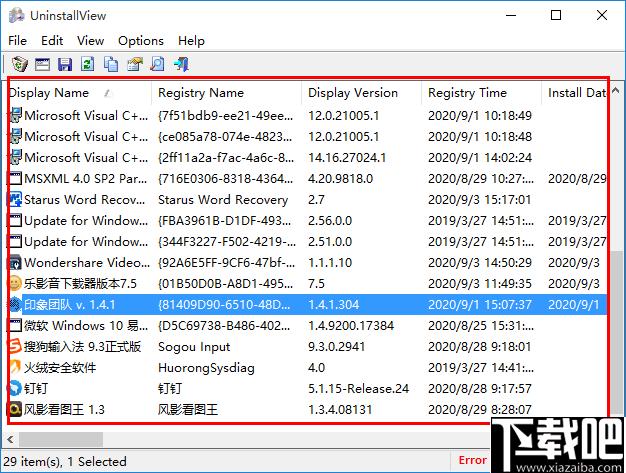This screenshot has height=473, width=626.
Task: Click the Save selected items floppy icon
Action: coord(65,65)
